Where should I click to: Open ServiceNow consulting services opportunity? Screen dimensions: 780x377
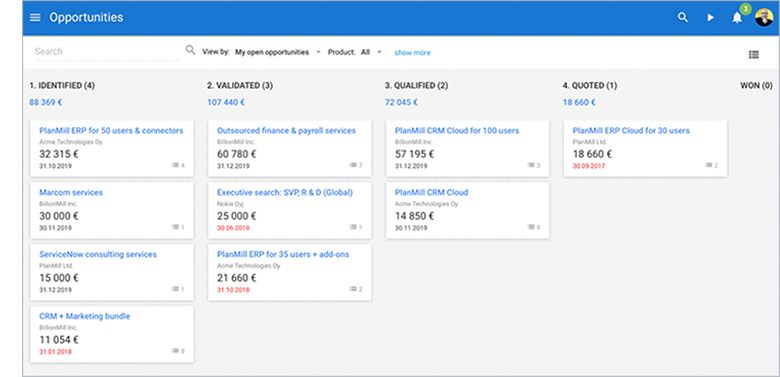point(98,255)
